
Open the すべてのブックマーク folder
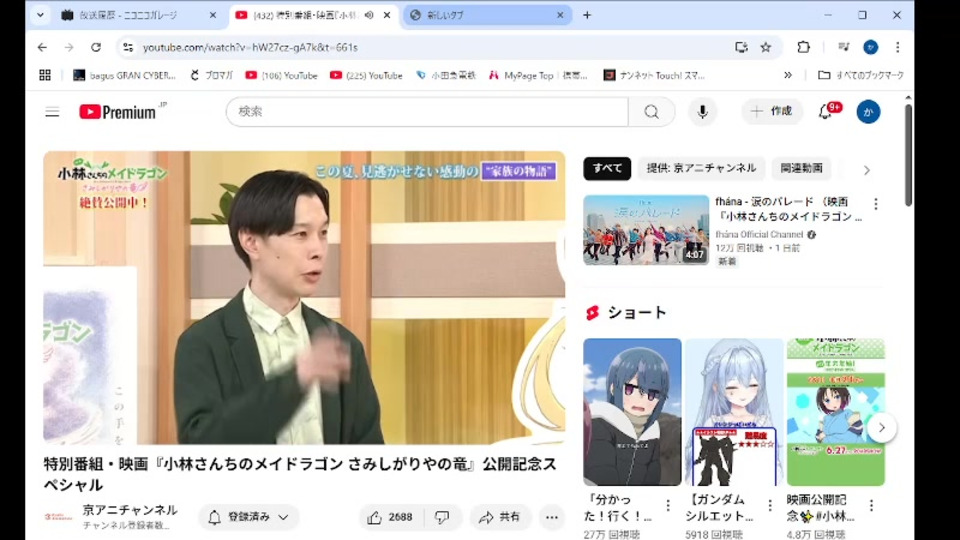tap(861, 75)
